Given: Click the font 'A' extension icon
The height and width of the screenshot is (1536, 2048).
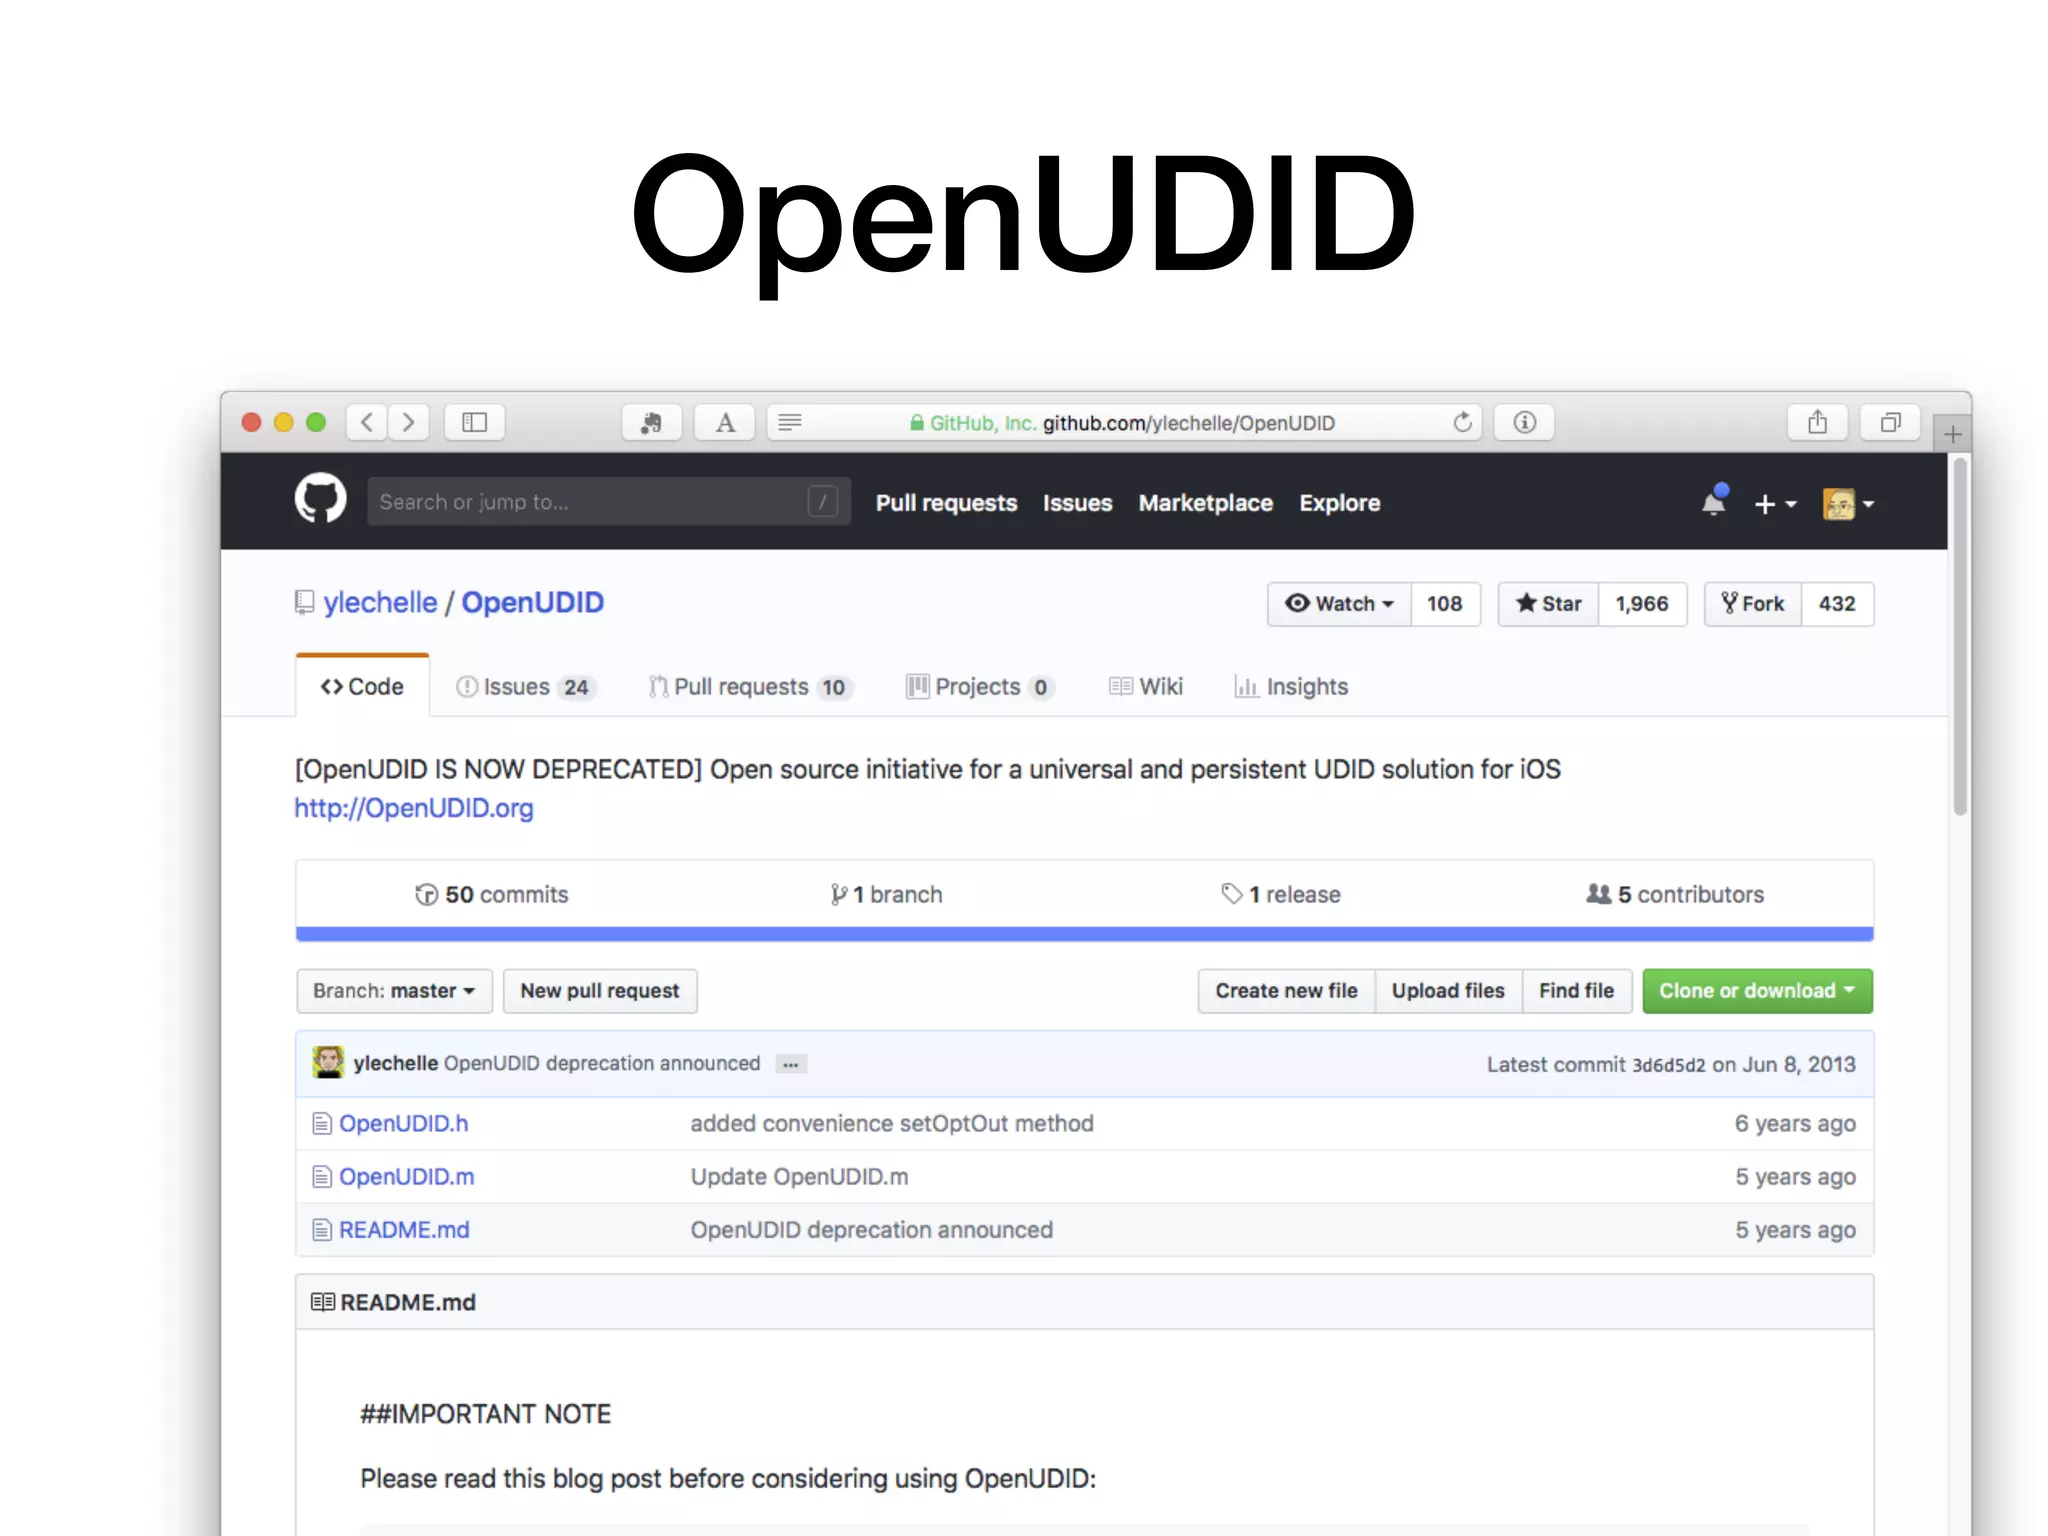Looking at the screenshot, I should tap(725, 422).
